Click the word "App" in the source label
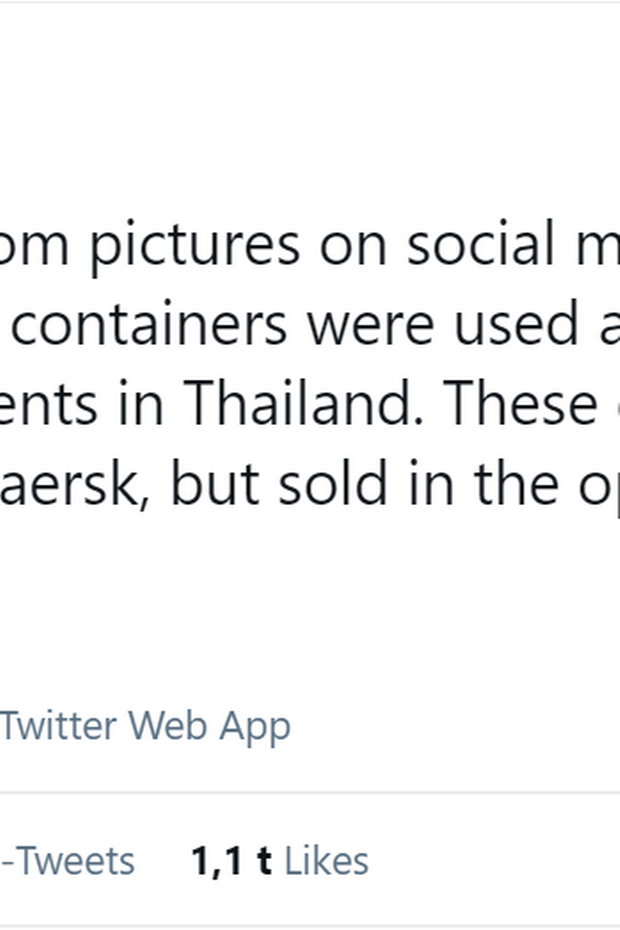 [258, 726]
